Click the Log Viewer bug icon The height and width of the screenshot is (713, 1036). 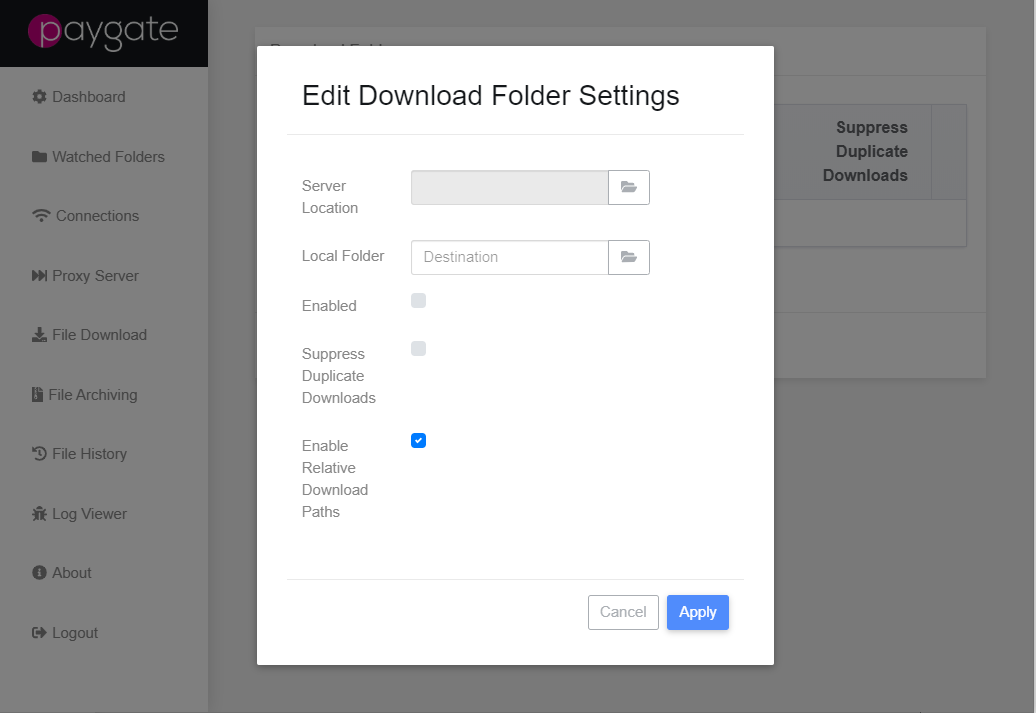point(40,513)
